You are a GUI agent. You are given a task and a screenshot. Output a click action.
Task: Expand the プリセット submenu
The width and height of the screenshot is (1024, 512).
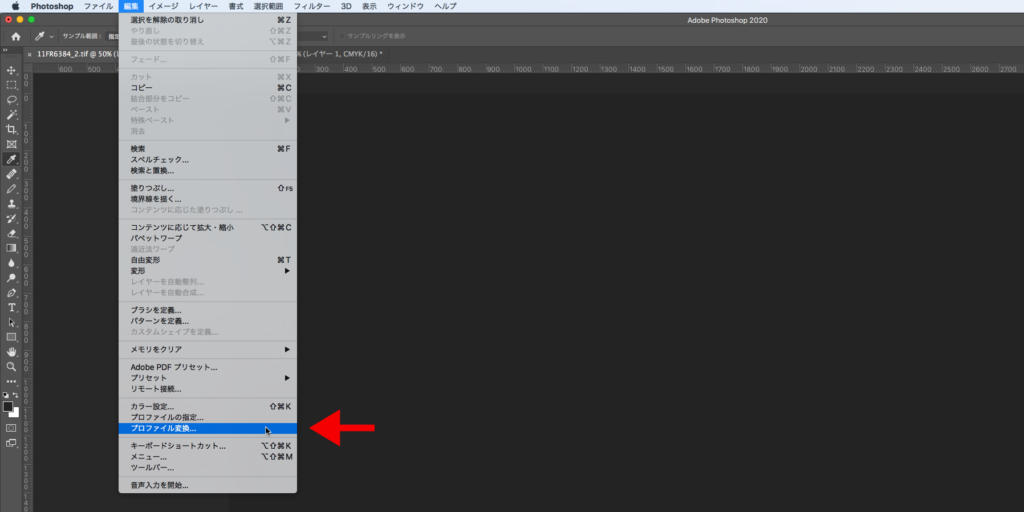[208, 377]
